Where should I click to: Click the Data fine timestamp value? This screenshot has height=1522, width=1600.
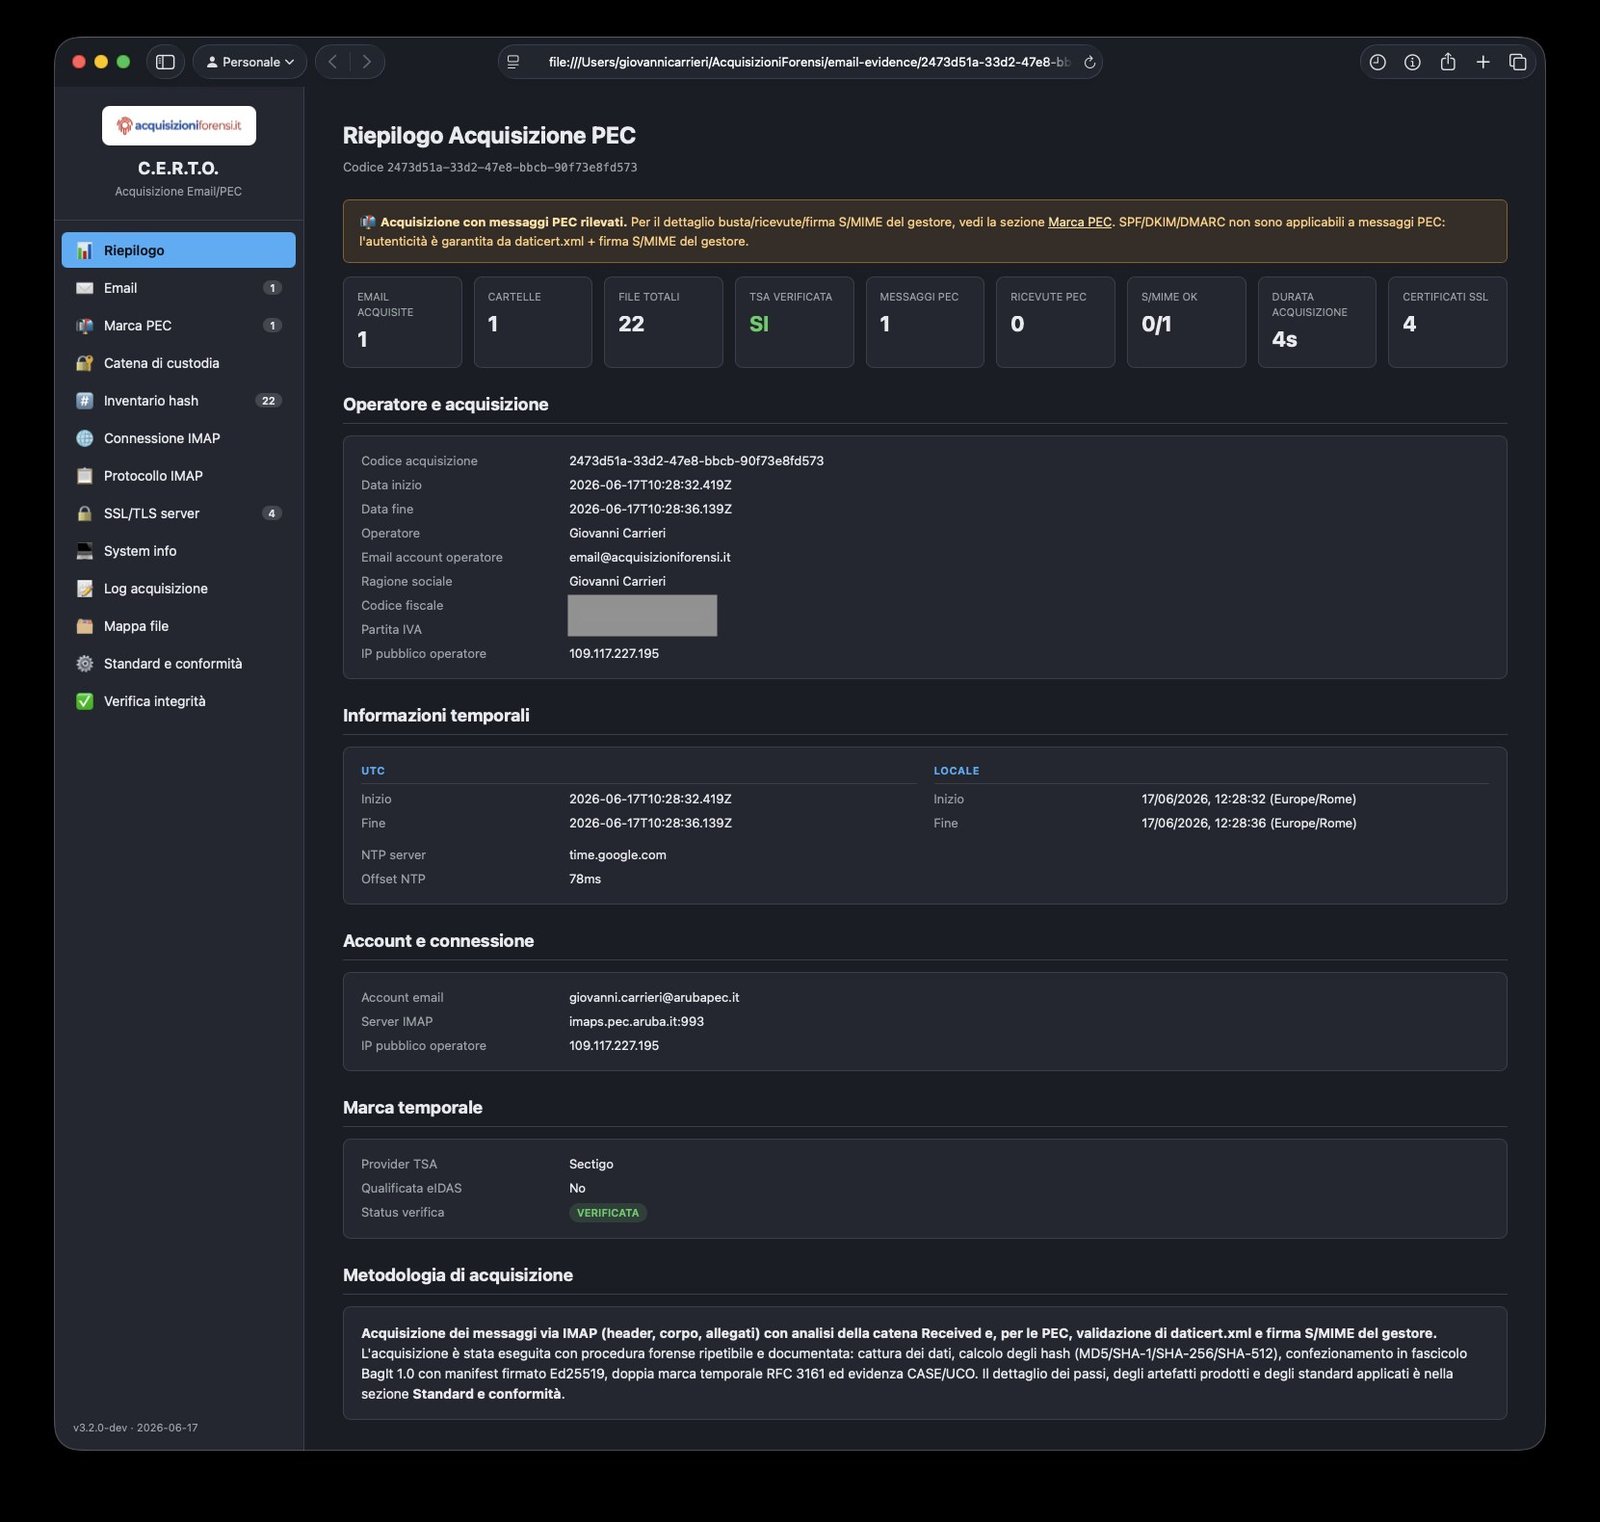click(651, 509)
